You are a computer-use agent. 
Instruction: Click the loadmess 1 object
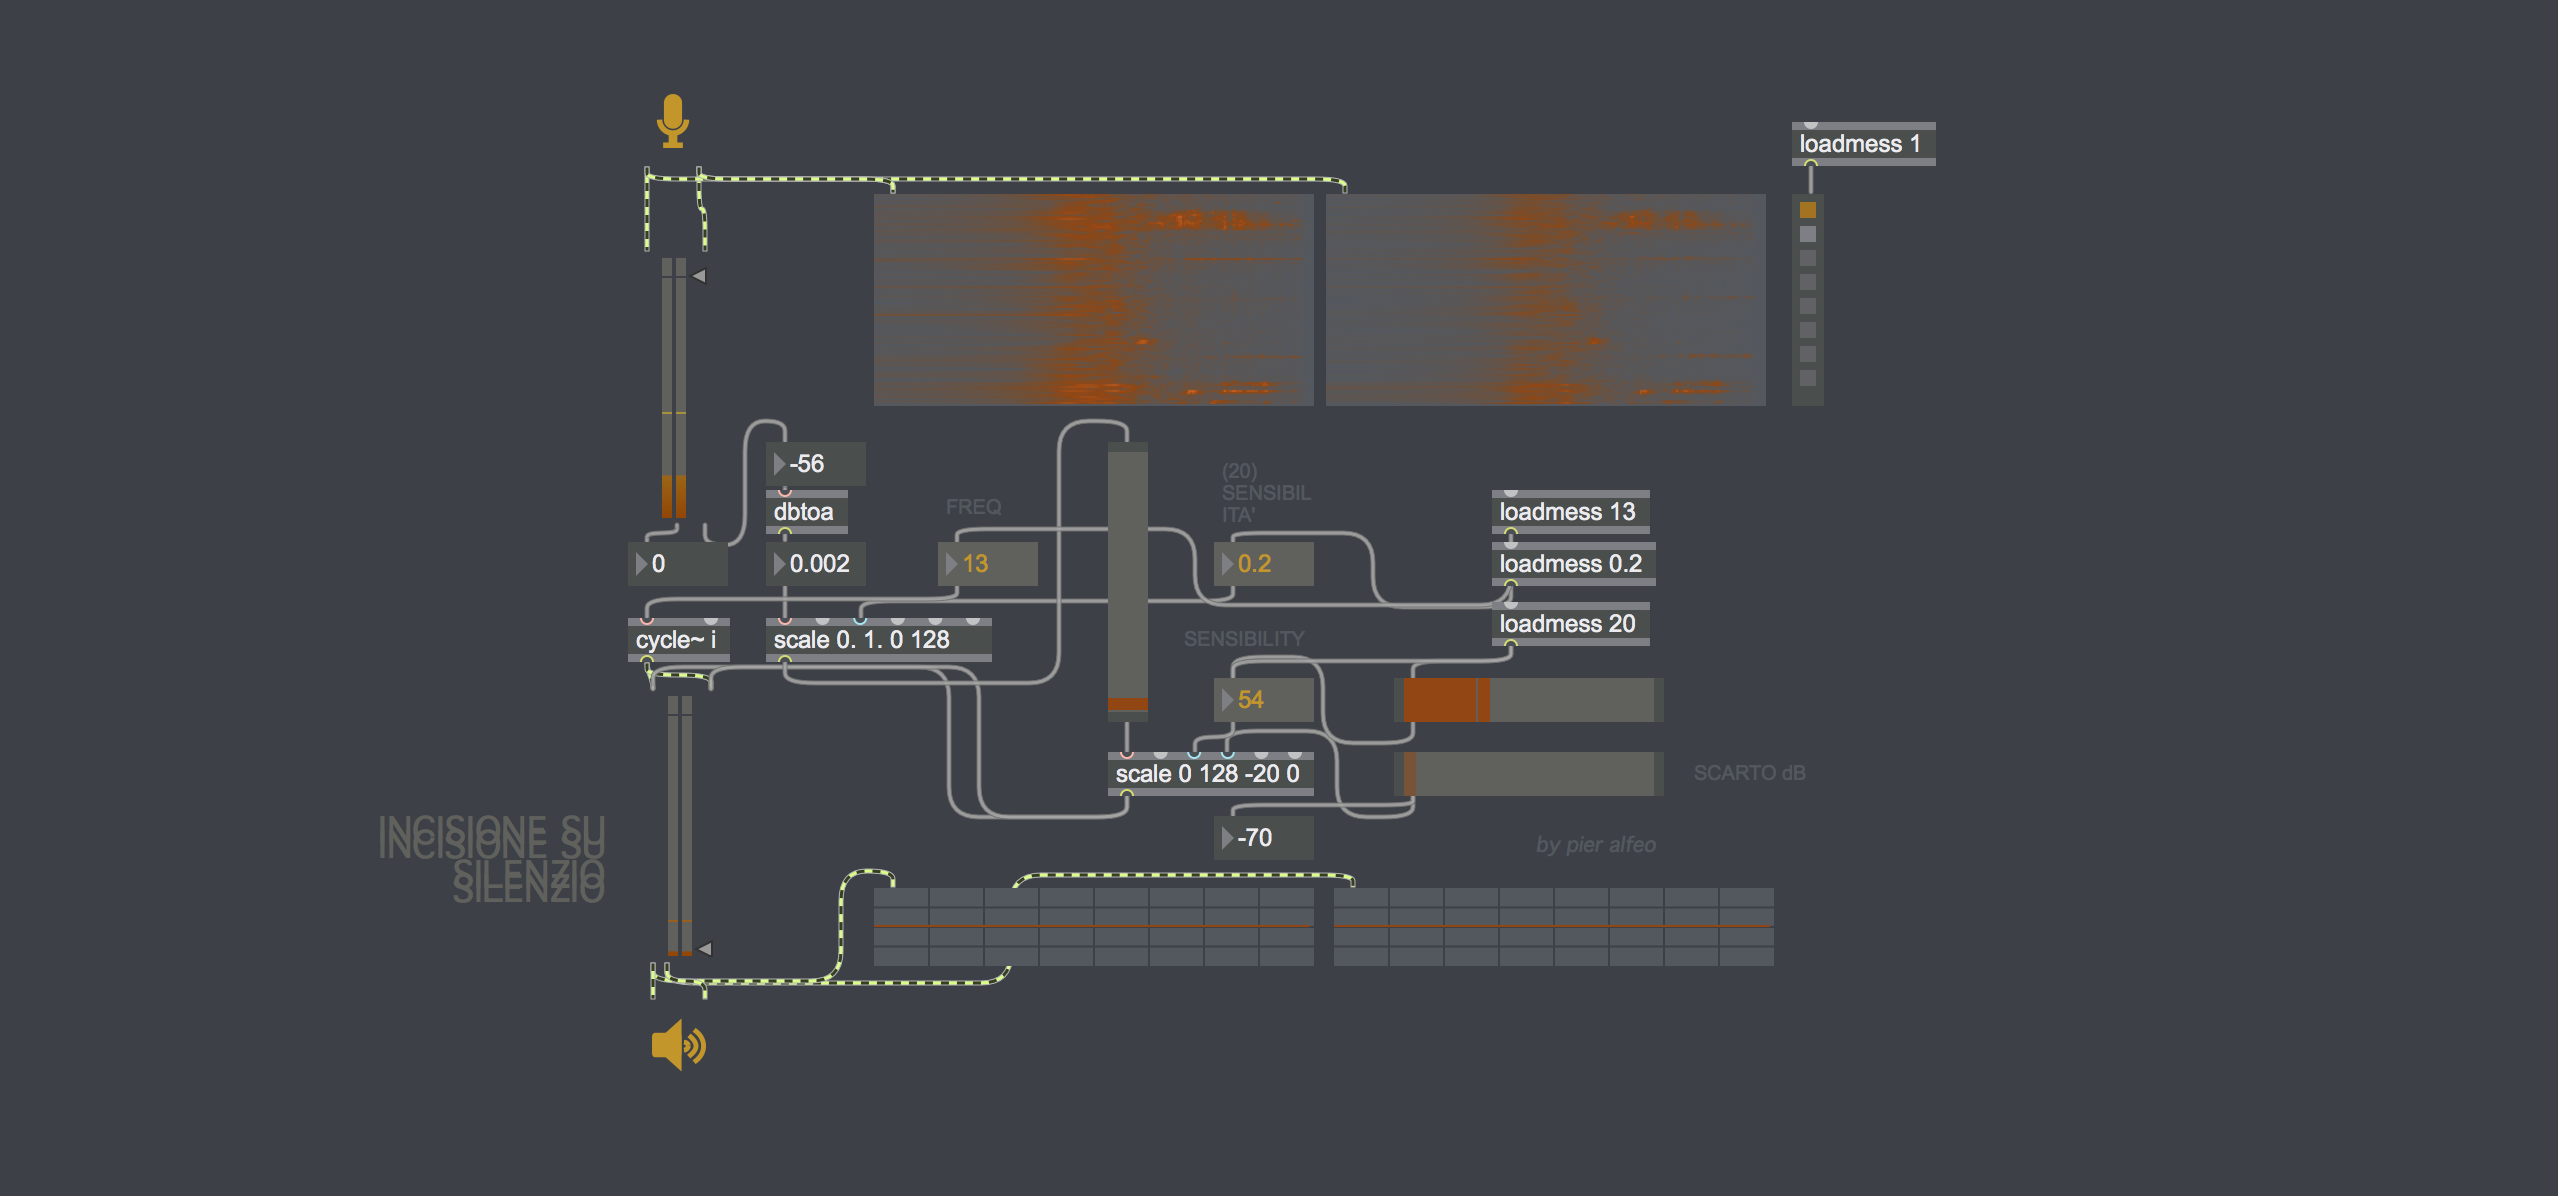click(1862, 144)
